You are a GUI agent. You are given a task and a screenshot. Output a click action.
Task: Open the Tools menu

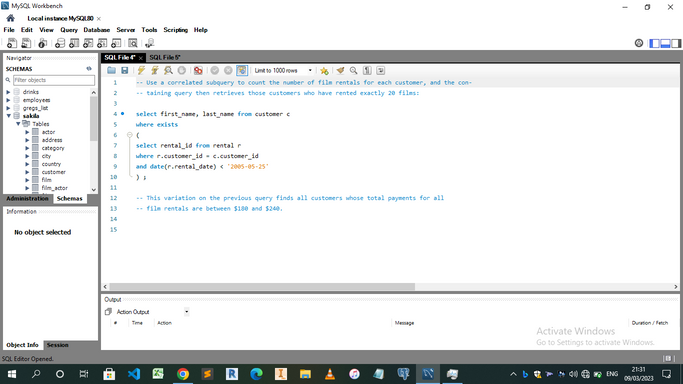(x=149, y=30)
